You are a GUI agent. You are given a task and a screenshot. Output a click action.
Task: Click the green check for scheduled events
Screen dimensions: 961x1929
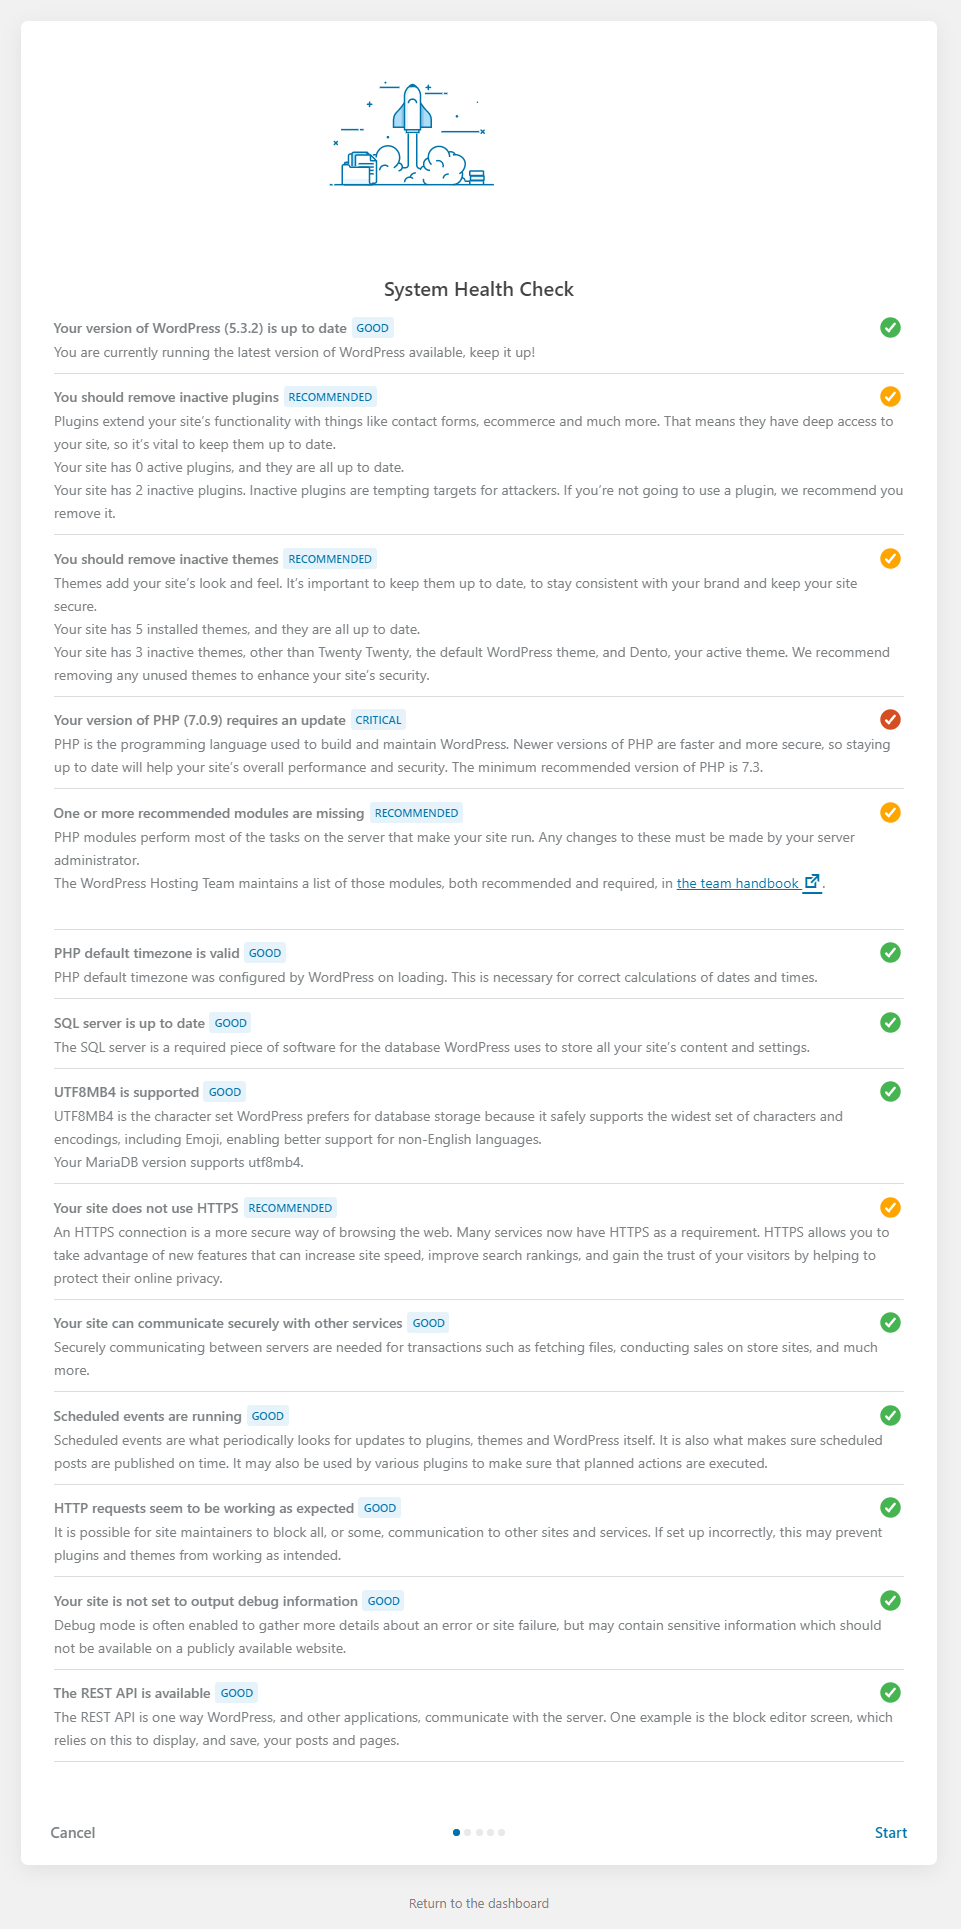[x=890, y=1415]
